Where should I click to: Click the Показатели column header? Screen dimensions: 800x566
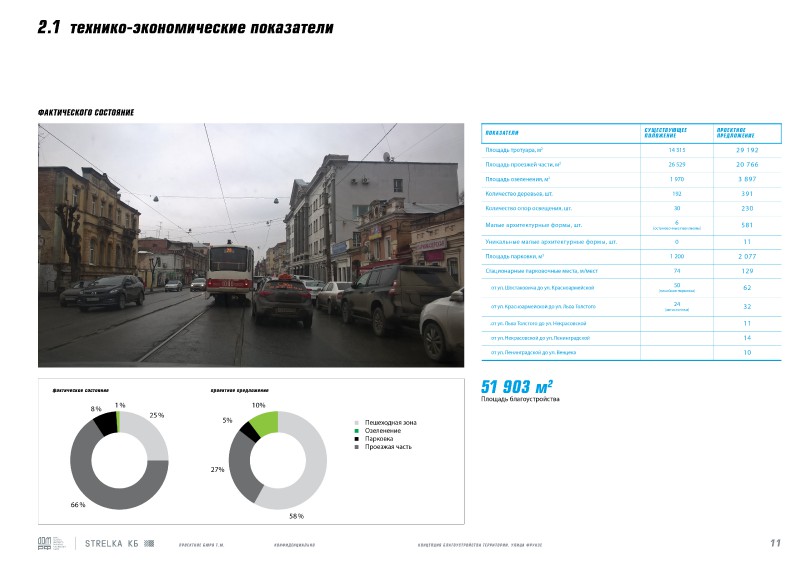tap(502, 134)
